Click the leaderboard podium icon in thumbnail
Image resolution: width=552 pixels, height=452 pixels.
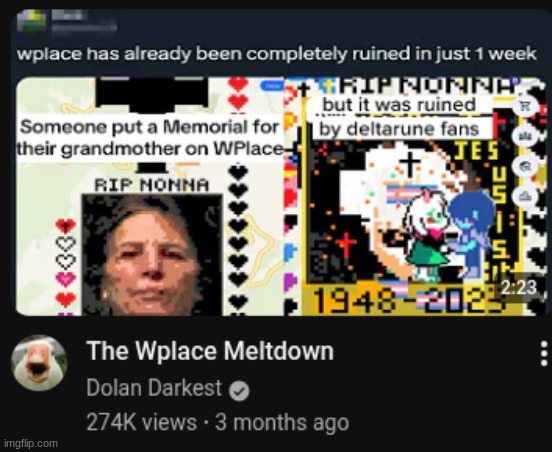pos(525,196)
